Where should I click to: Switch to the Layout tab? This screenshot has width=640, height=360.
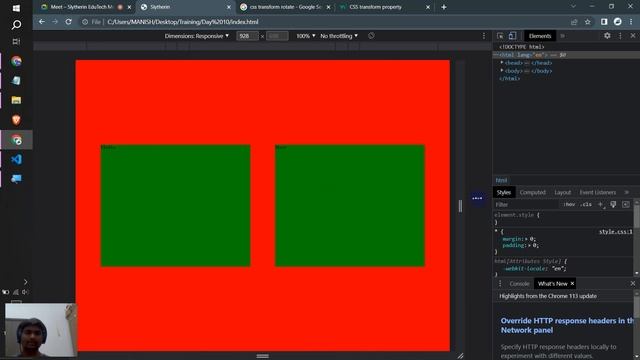tap(562, 192)
